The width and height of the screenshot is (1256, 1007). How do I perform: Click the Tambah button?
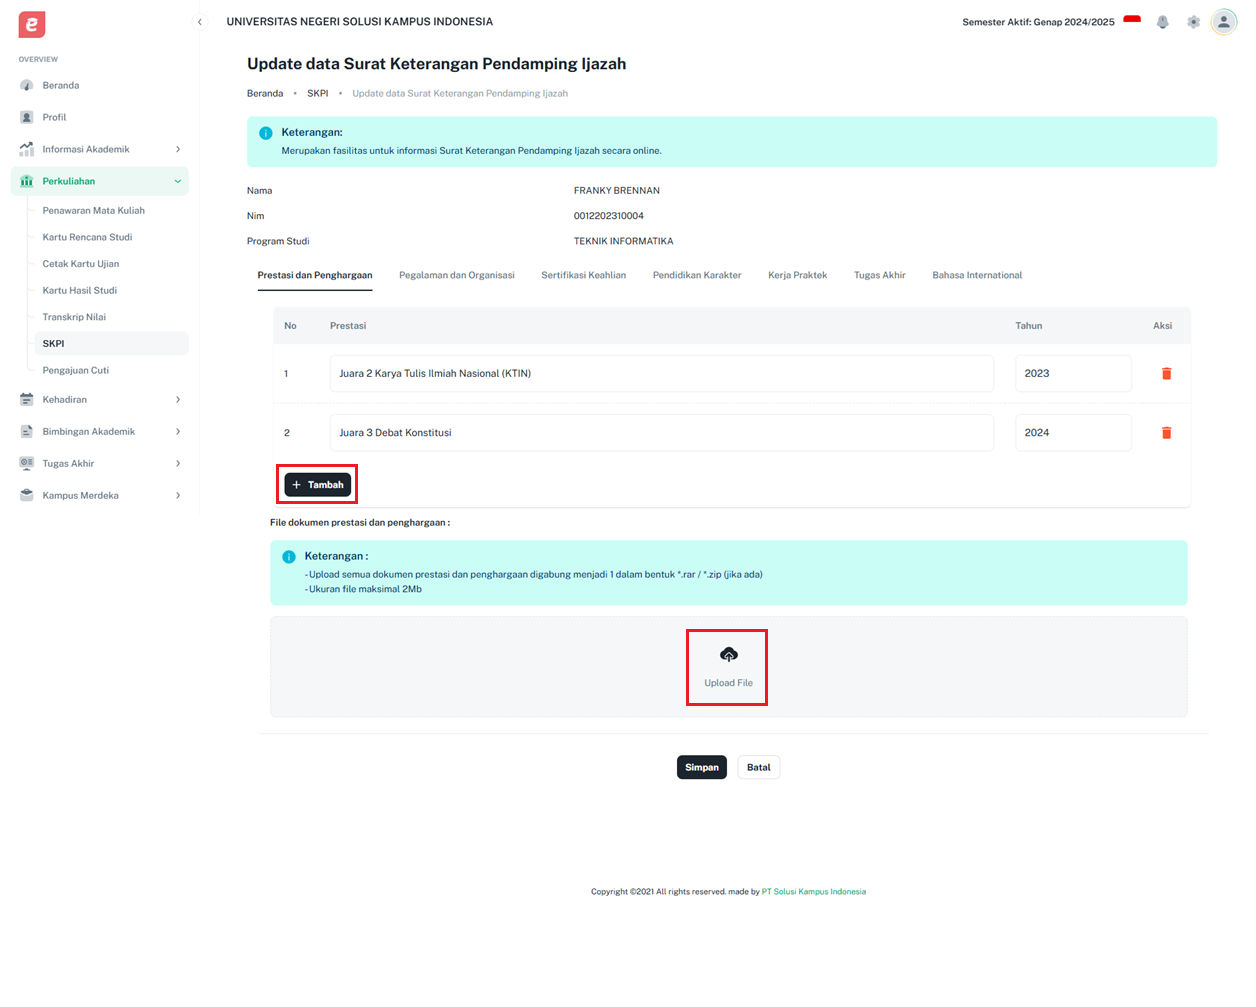318,484
